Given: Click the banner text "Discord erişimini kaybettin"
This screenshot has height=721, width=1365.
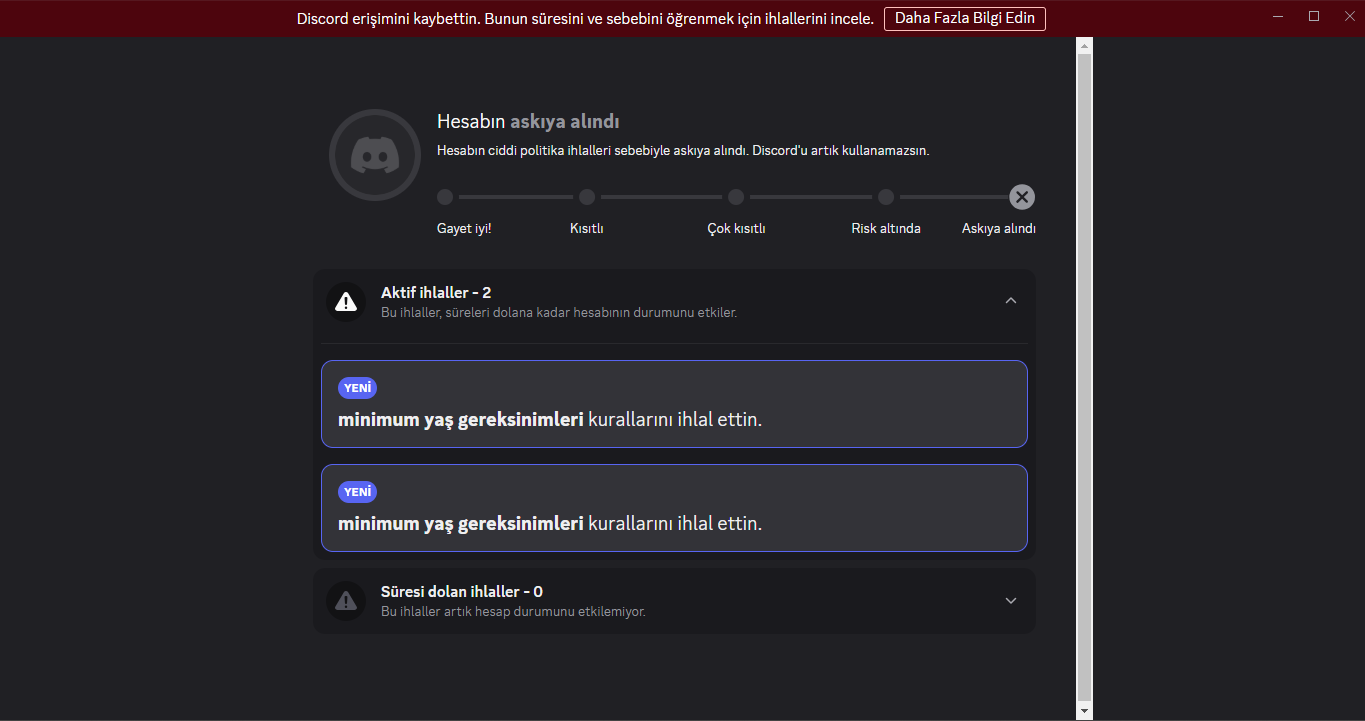Looking at the screenshot, I should pos(389,19).
